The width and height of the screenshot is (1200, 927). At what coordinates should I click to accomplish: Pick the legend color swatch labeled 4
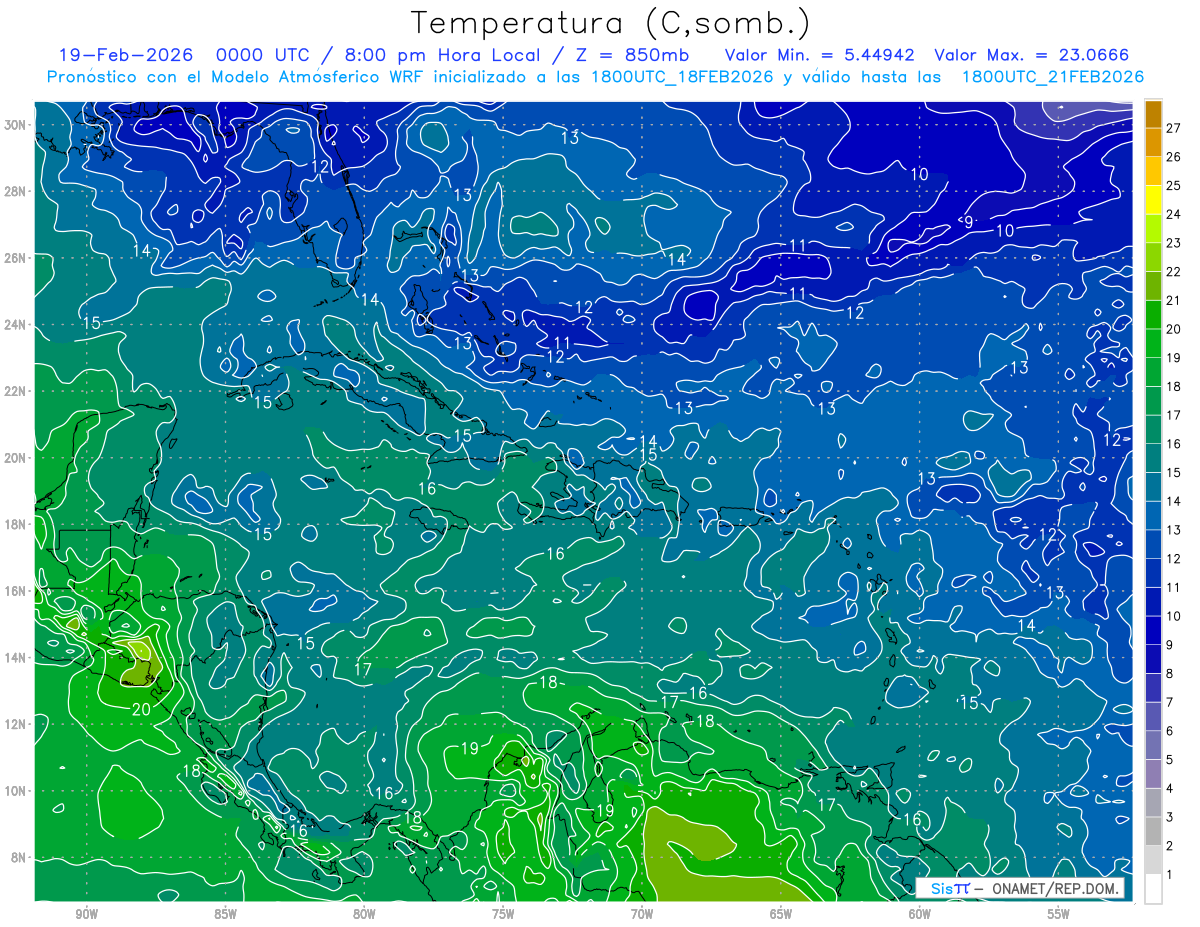1154,774
